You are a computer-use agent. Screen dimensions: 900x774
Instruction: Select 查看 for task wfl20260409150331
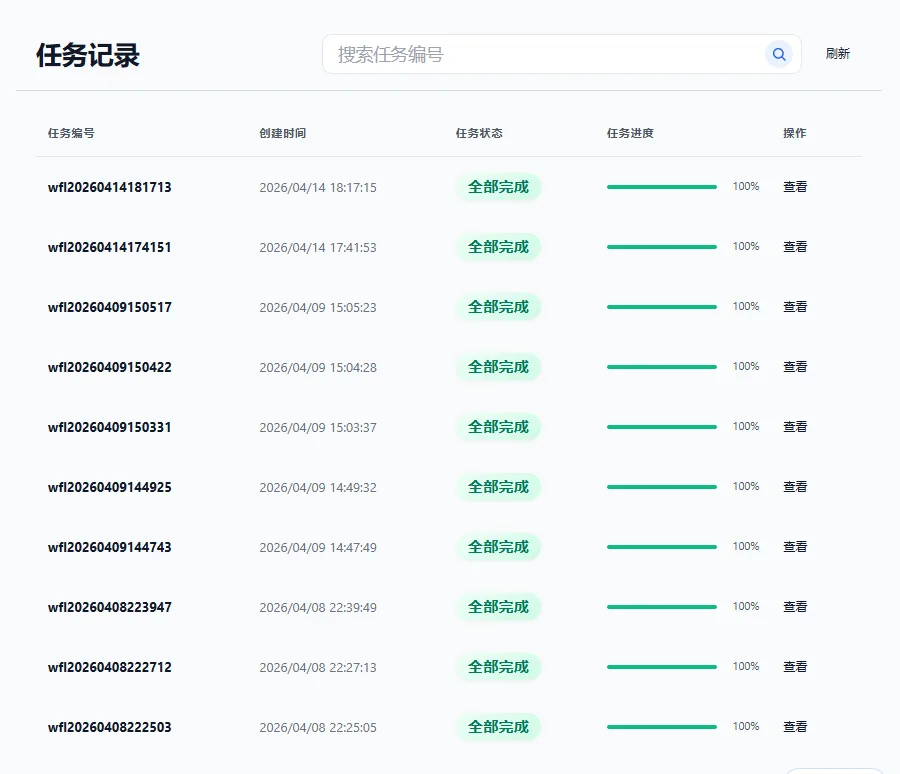click(x=795, y=427)
